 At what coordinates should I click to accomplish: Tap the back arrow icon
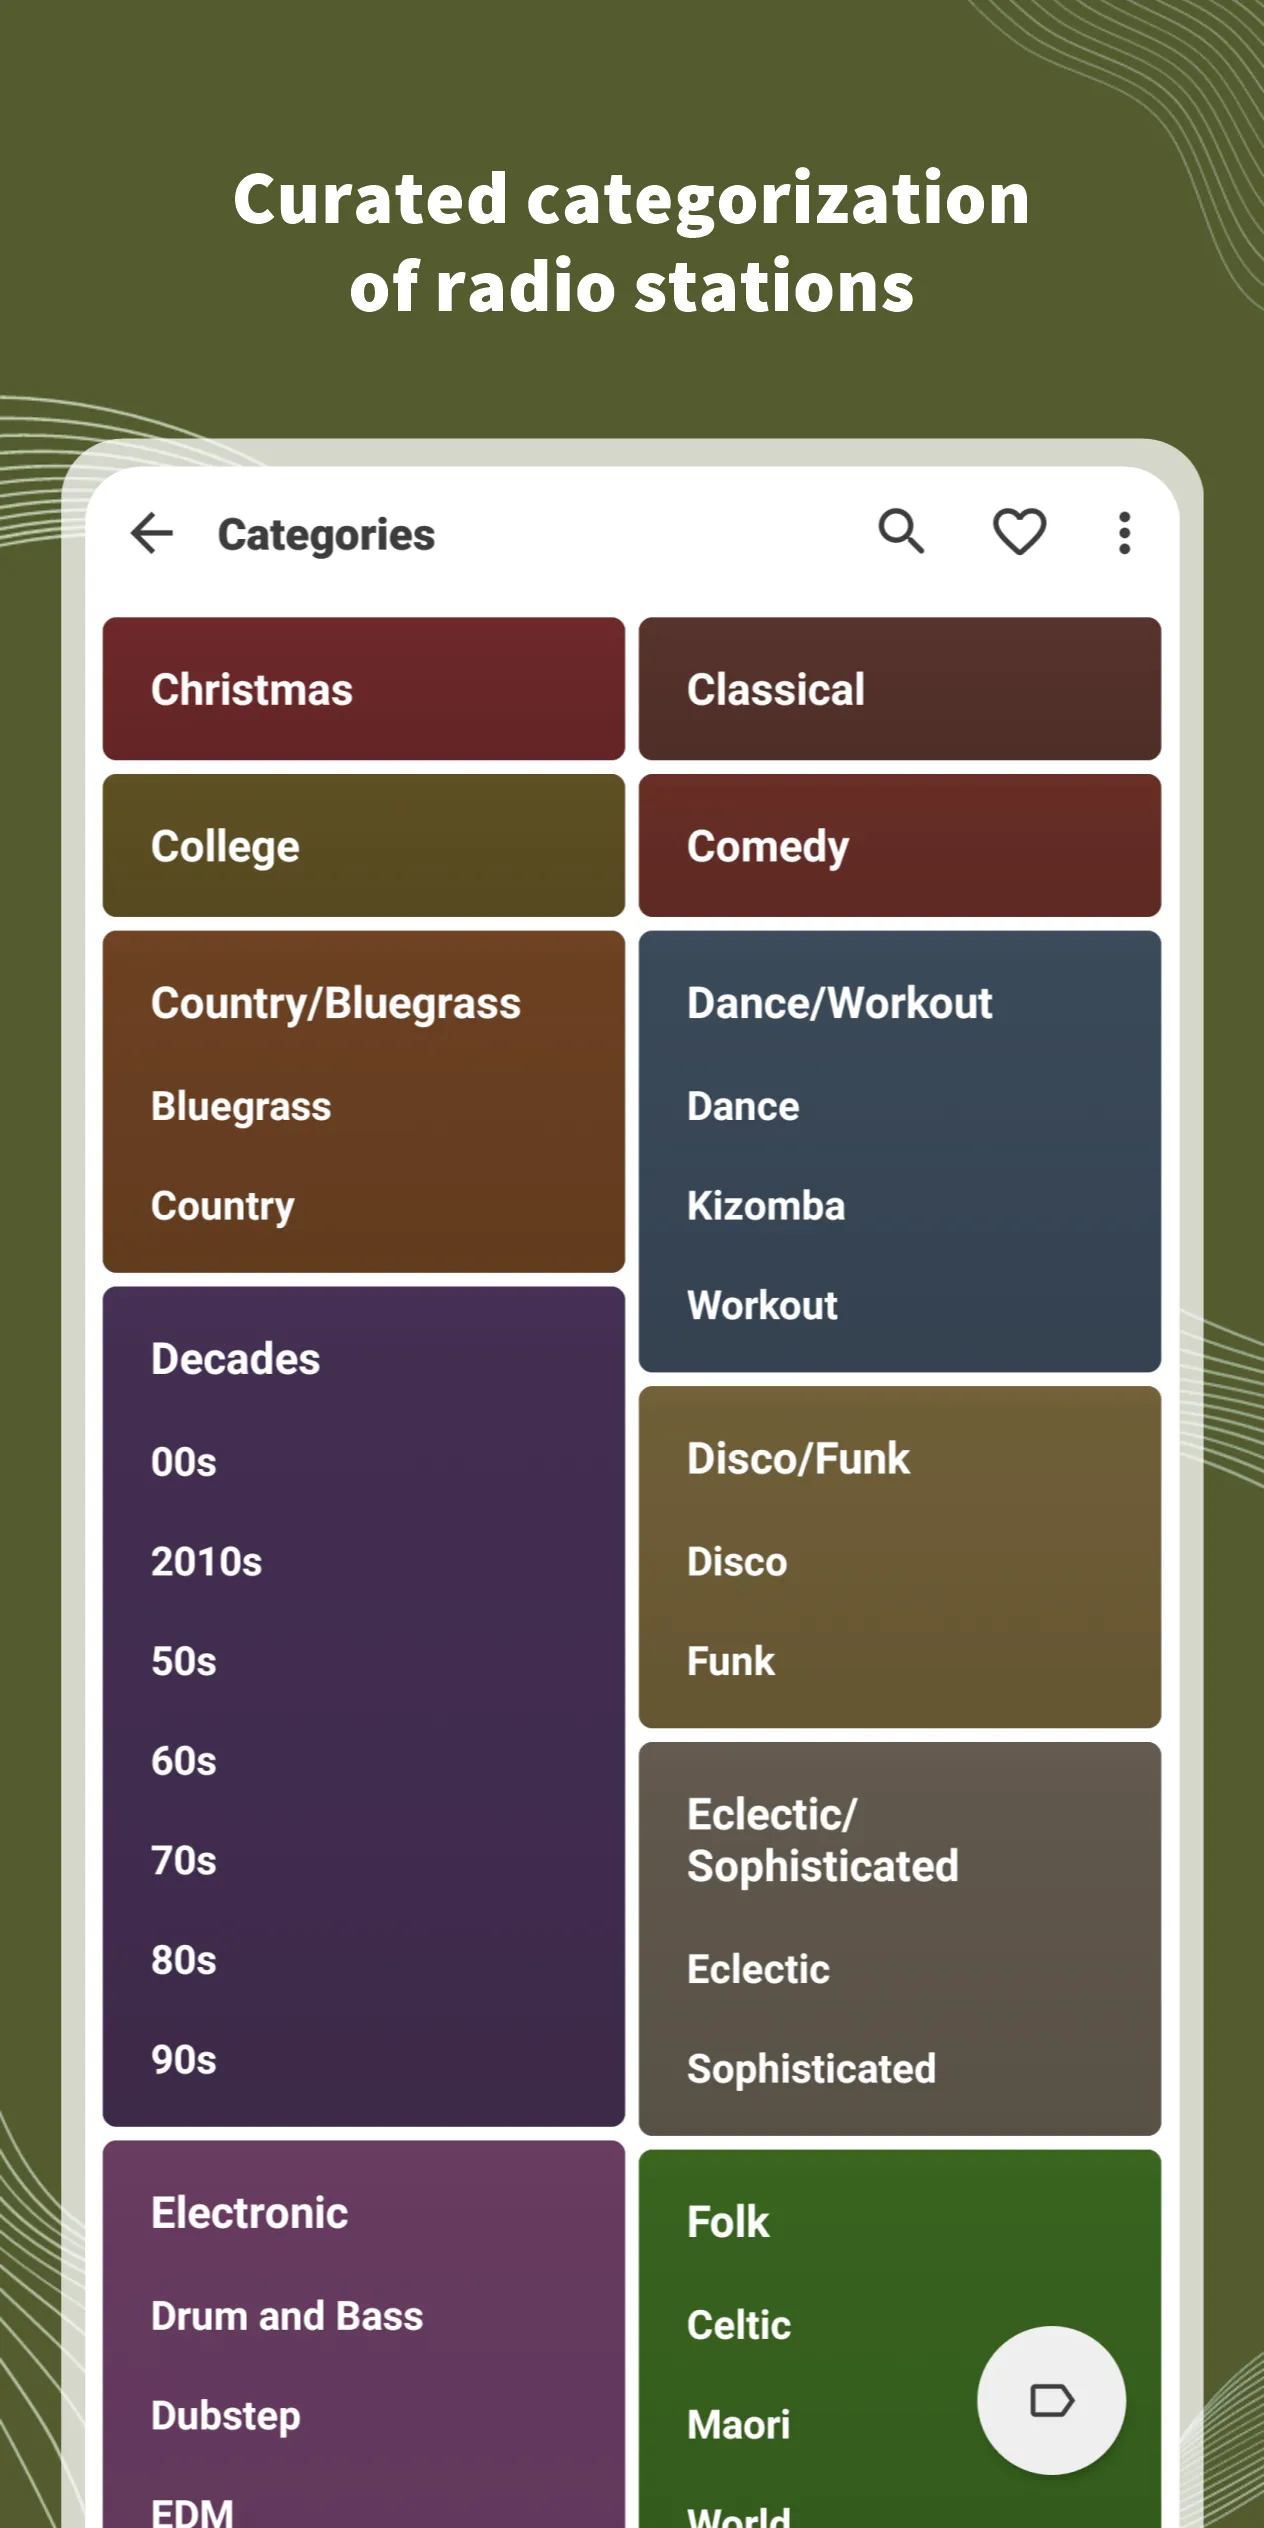tap(152, 533)
